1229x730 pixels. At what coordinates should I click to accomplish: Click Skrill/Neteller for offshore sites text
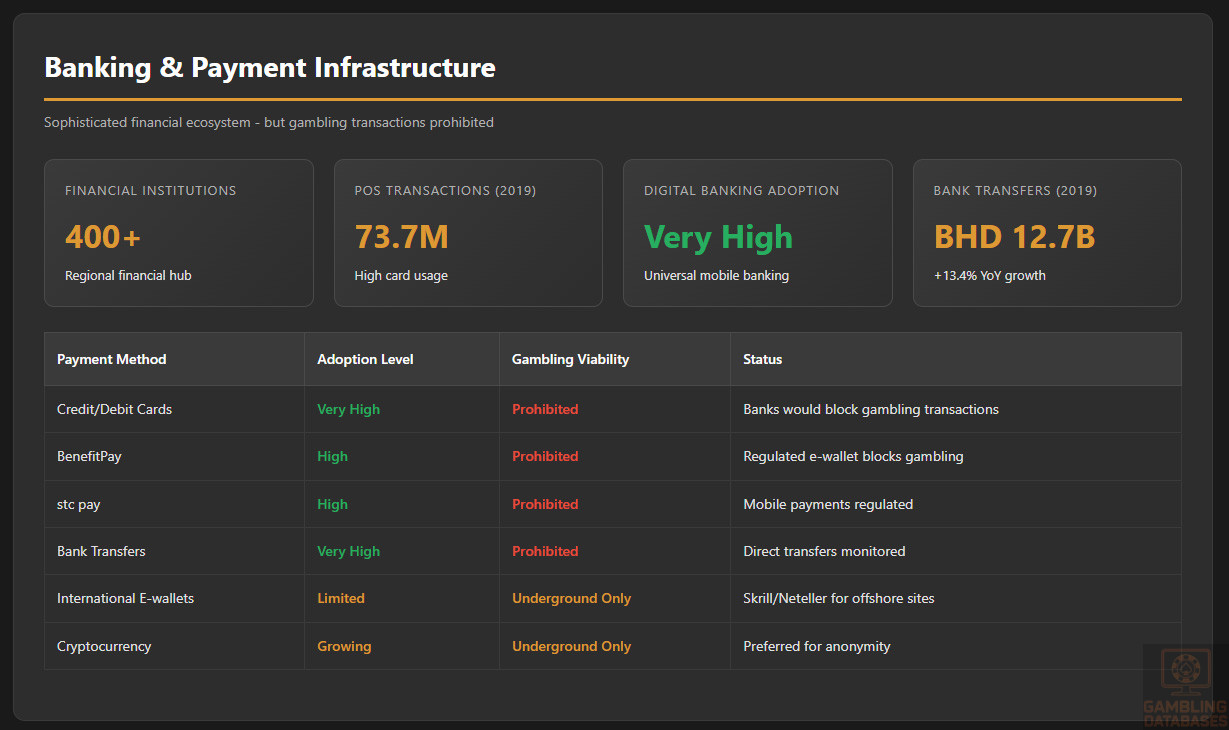coord(838,598)
